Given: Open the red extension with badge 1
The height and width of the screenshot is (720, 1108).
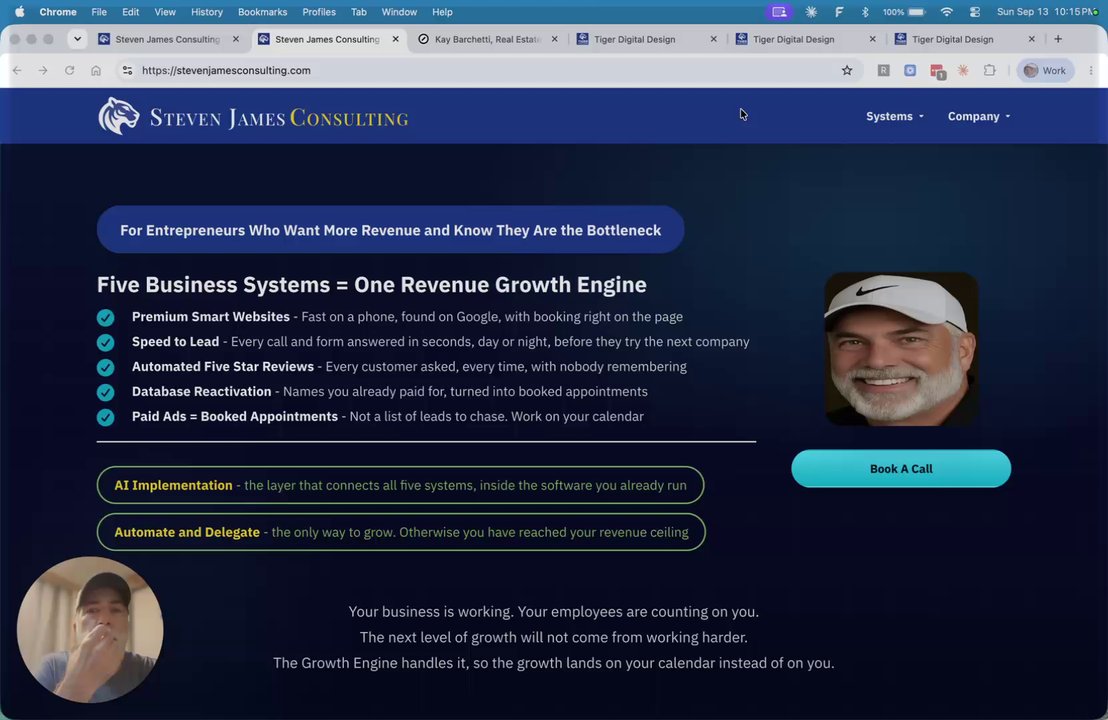Looking at the screenshot, I should [x=937, y=71].
